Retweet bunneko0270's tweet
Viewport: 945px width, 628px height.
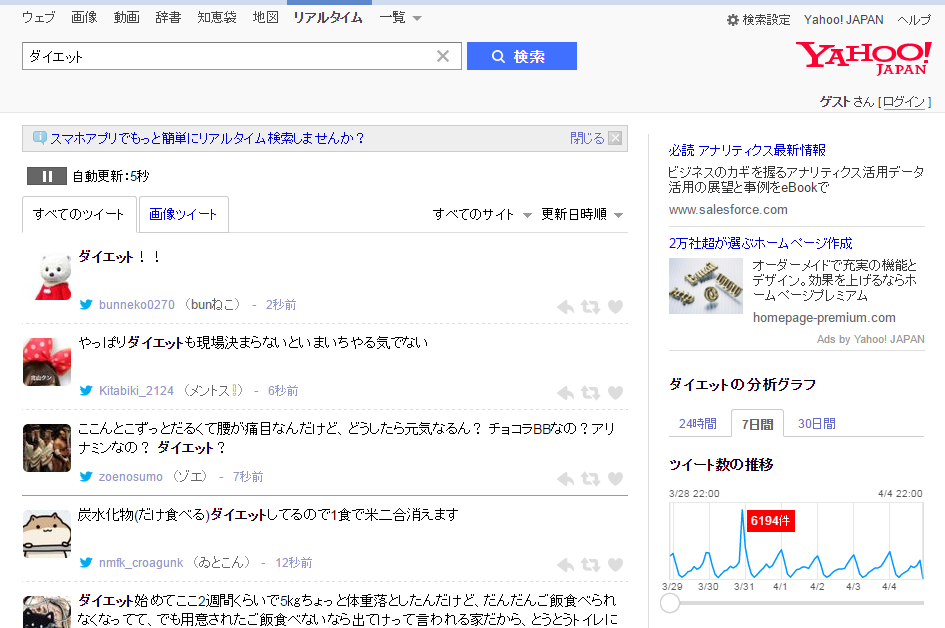pos(590,307)
